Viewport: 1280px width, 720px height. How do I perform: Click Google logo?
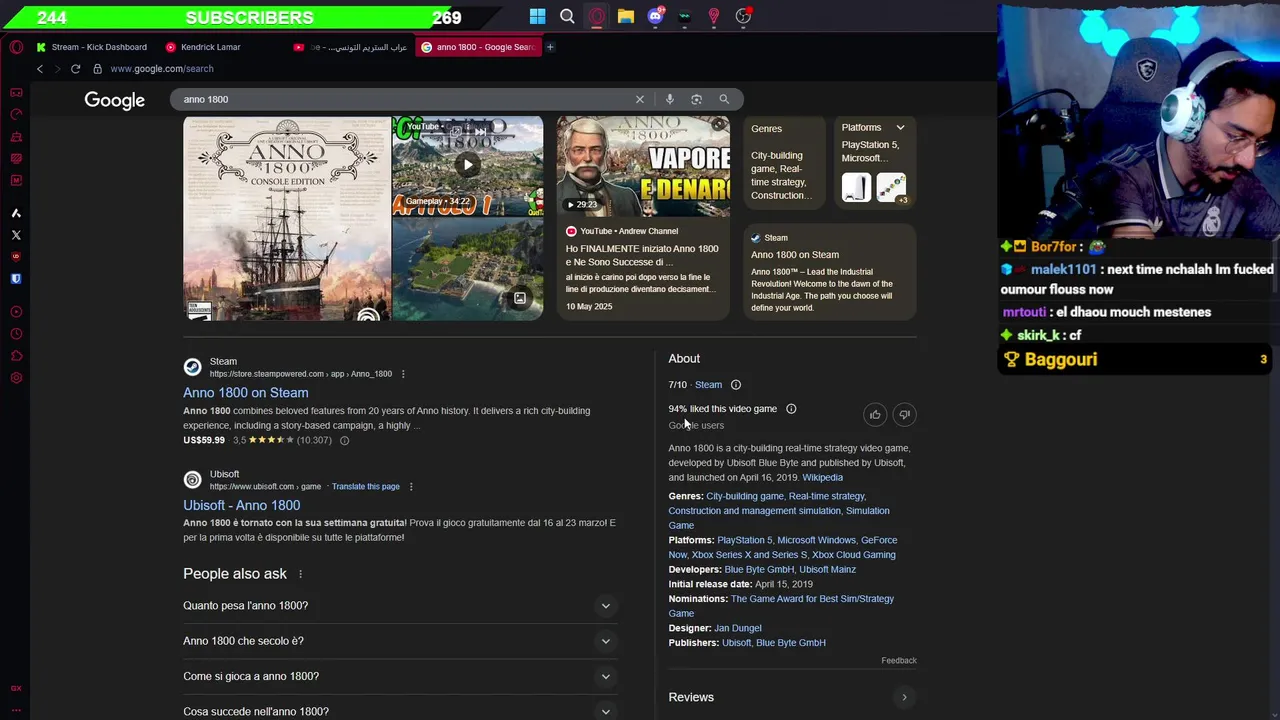coord(114,100)
